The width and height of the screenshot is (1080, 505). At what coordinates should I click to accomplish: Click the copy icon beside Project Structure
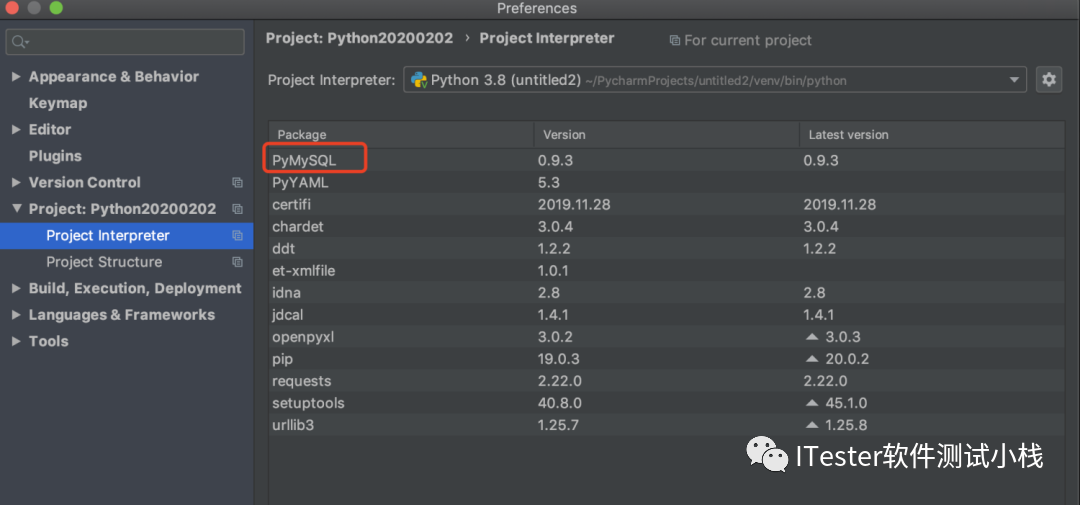coord(237,262)
